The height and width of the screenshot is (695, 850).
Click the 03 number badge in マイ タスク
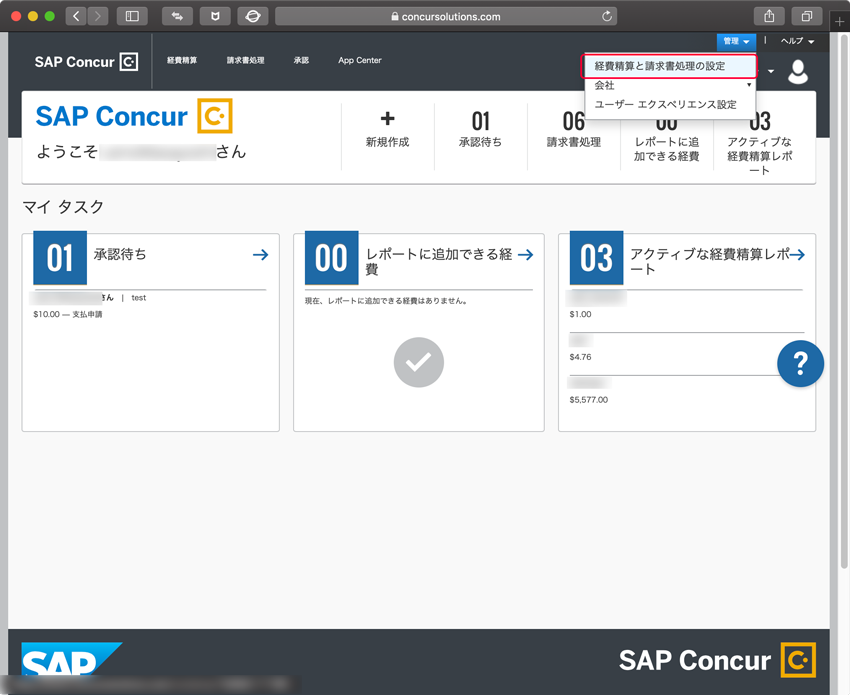[596, 258]
